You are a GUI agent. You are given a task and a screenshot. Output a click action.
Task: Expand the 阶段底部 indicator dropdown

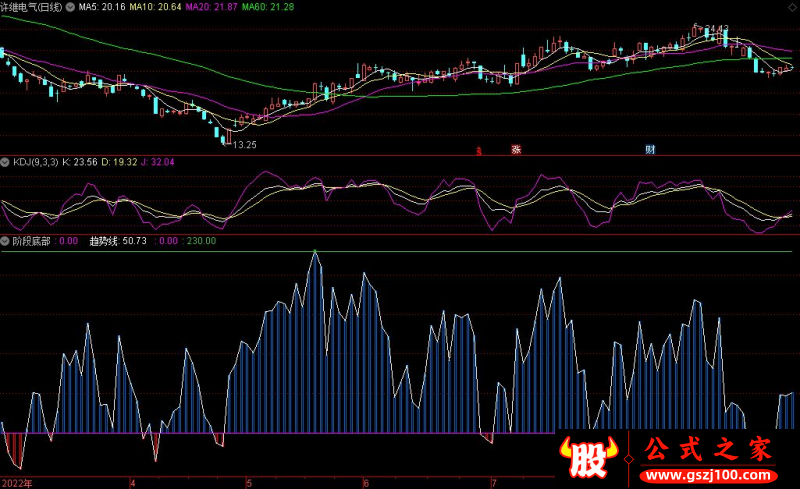(x=5, y=241)
